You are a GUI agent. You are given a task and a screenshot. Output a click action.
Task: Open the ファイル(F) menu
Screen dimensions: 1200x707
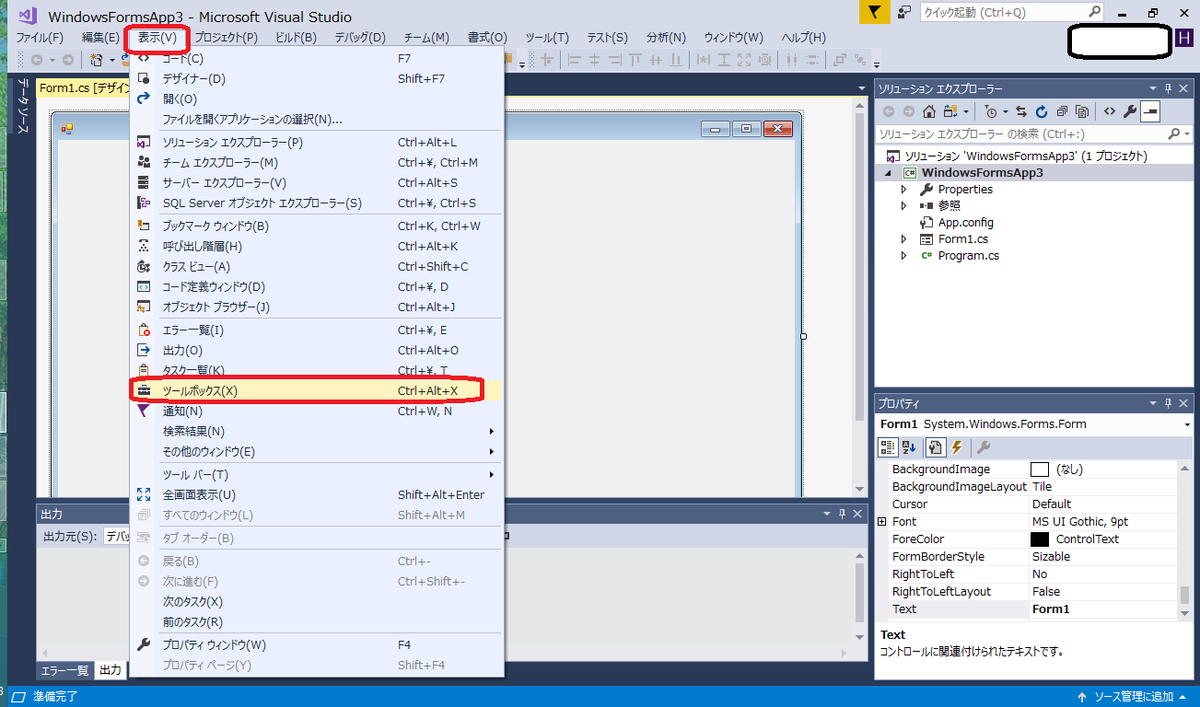tap(41, 37)
